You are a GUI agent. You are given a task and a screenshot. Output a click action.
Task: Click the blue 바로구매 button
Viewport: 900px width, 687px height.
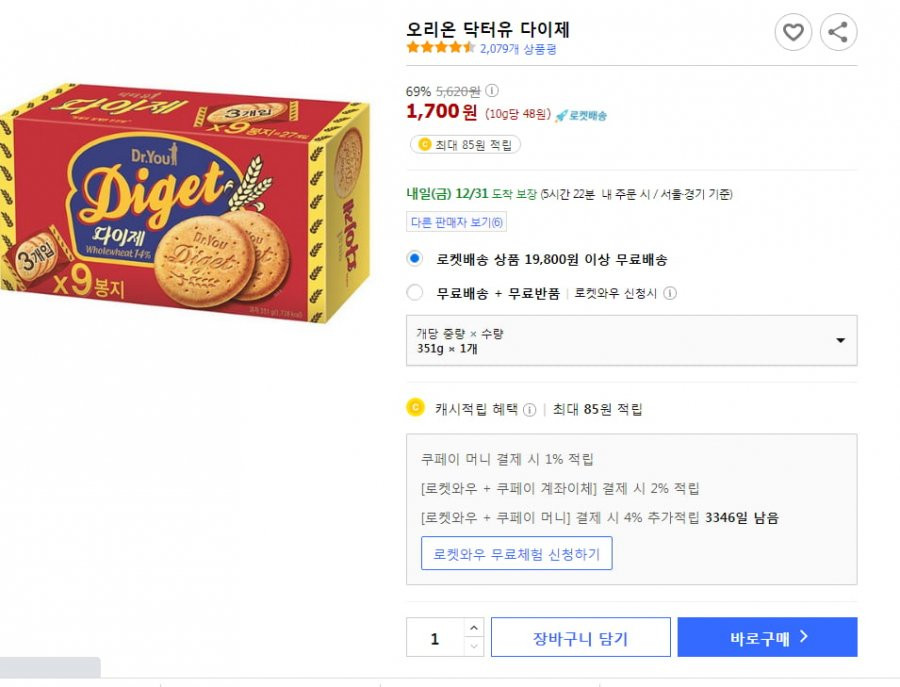767,637
